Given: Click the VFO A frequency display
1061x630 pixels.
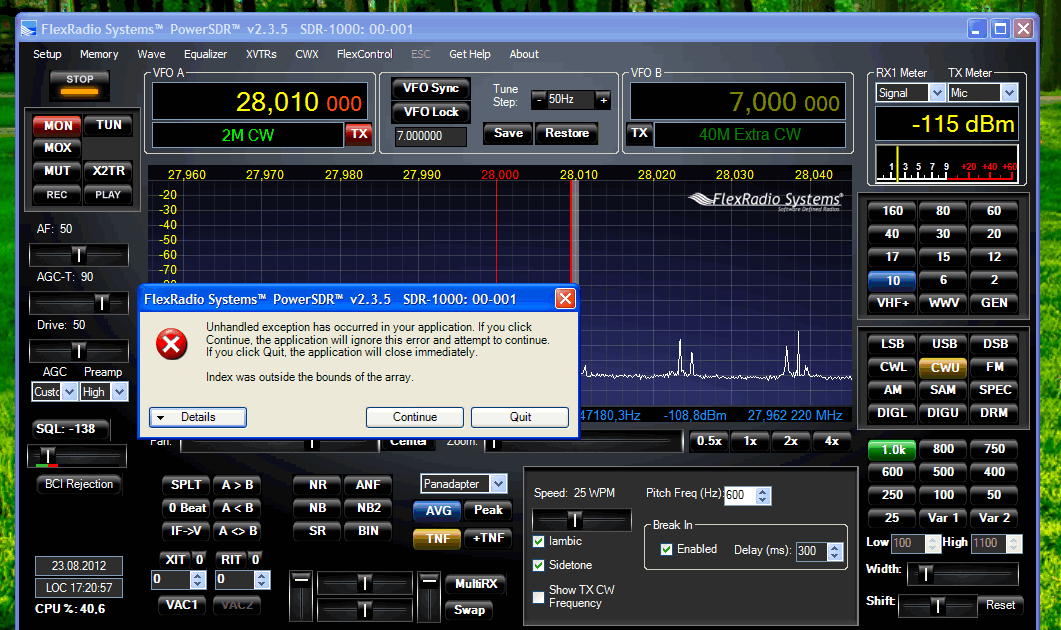Looking at the screenshot, I should tap(260, 102).
